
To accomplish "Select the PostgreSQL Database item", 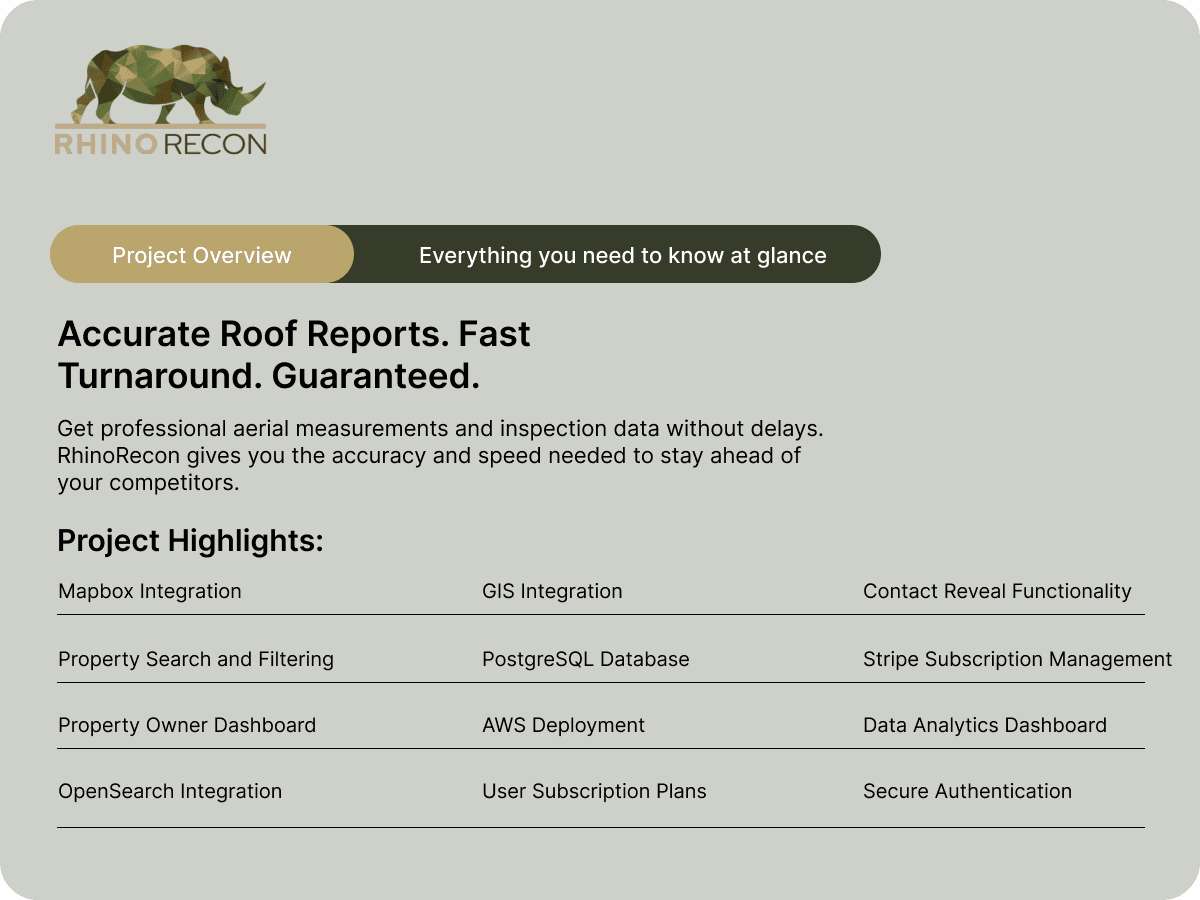I will (x=585, y=659).
